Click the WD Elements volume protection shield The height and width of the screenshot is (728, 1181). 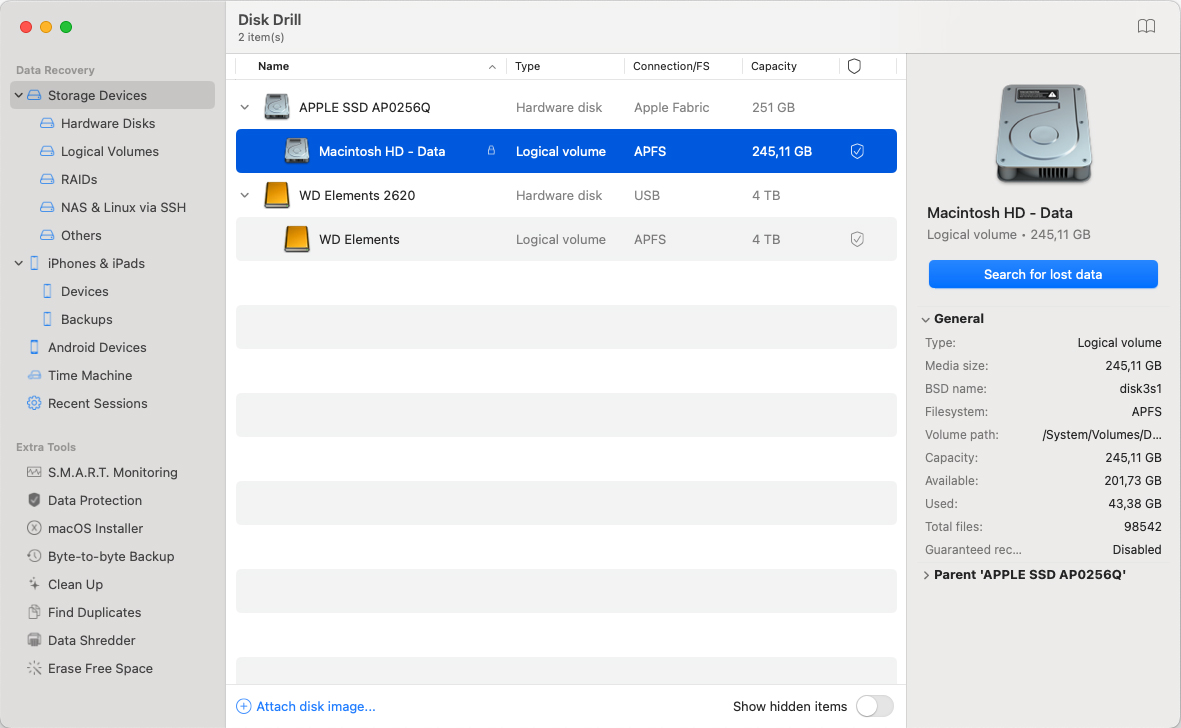point(857,239)
